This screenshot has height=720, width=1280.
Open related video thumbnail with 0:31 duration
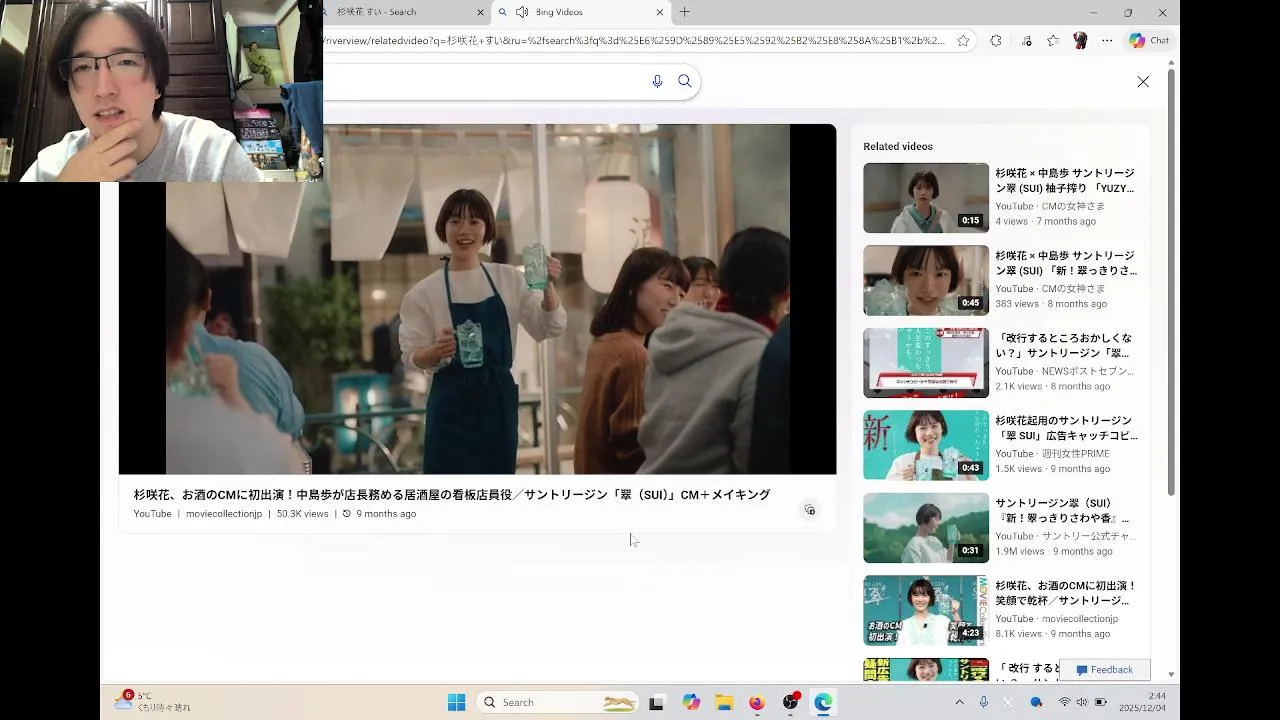pos(926,528)
